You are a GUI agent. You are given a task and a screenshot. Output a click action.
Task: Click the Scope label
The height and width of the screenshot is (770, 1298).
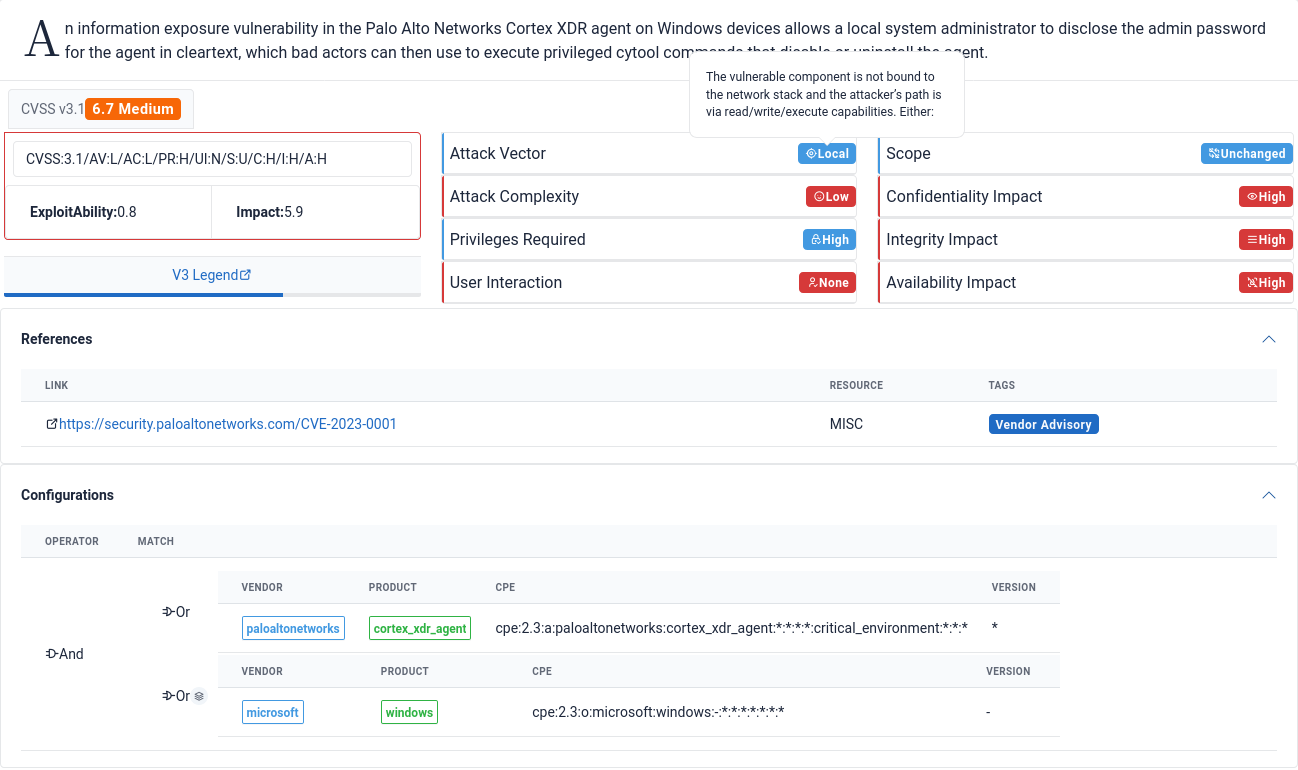point(908,153)
